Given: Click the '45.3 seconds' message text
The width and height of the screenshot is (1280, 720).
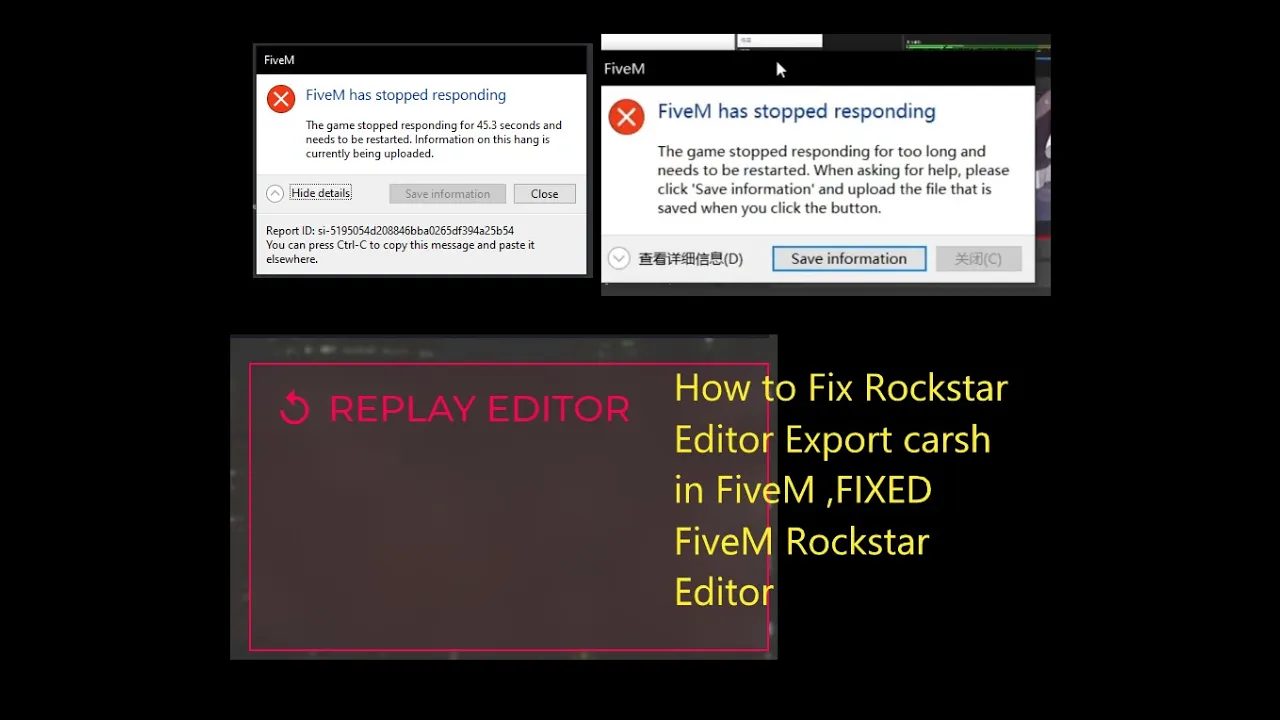Looking at the screenshot, I should pos(434,139).
